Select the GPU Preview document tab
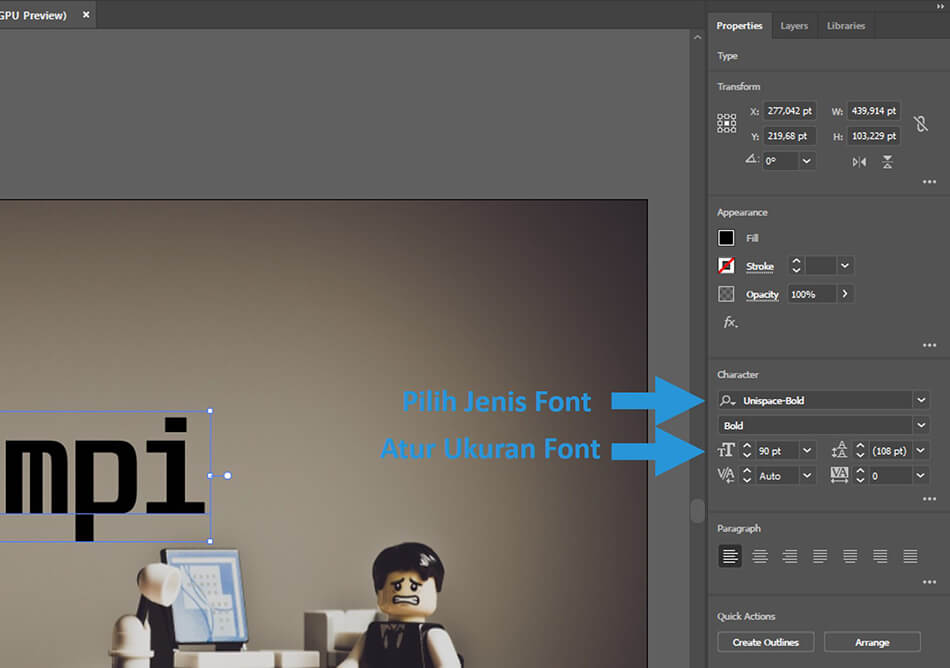The height and width of the screenshot is (668, 950). pyautogui.click(x=33, y=15)
